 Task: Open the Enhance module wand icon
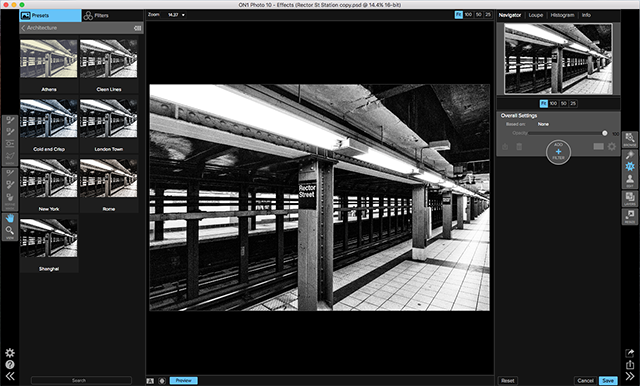pyautogui.click(x=630, y=155)
